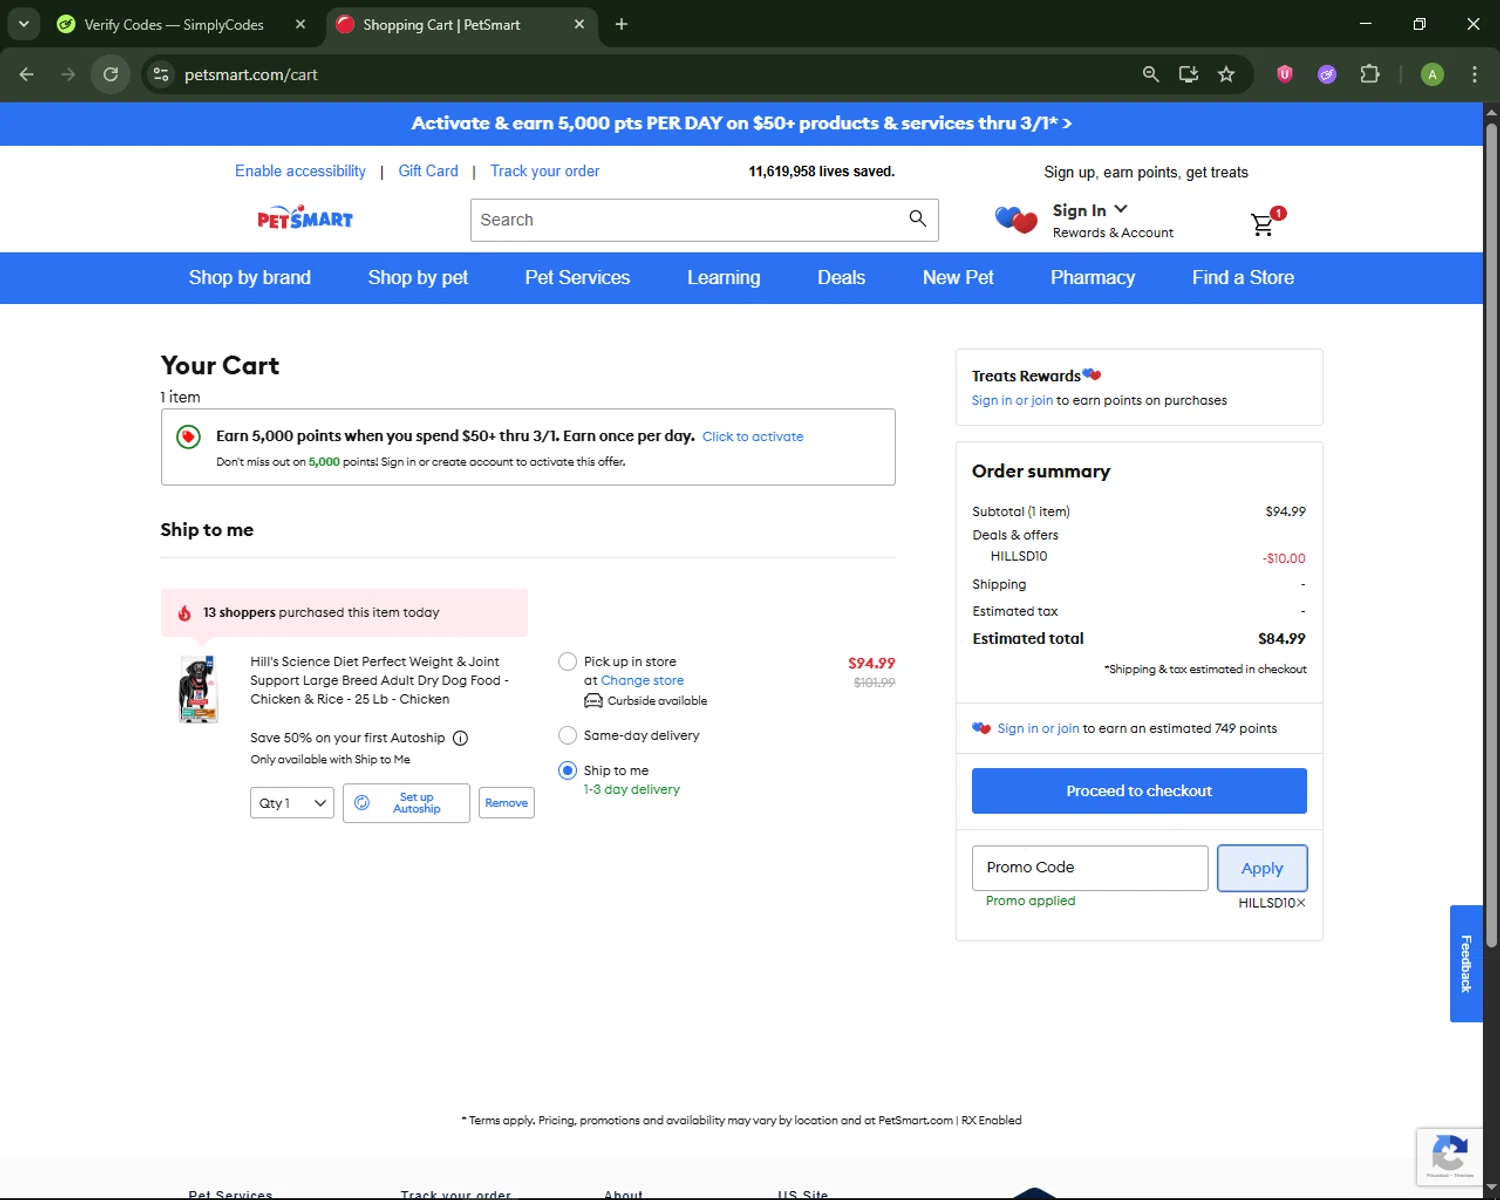Image resolution: width=1500 pixels, height=1200 pixels.
Task: Open the Learning menu
Action: (723, 278)
